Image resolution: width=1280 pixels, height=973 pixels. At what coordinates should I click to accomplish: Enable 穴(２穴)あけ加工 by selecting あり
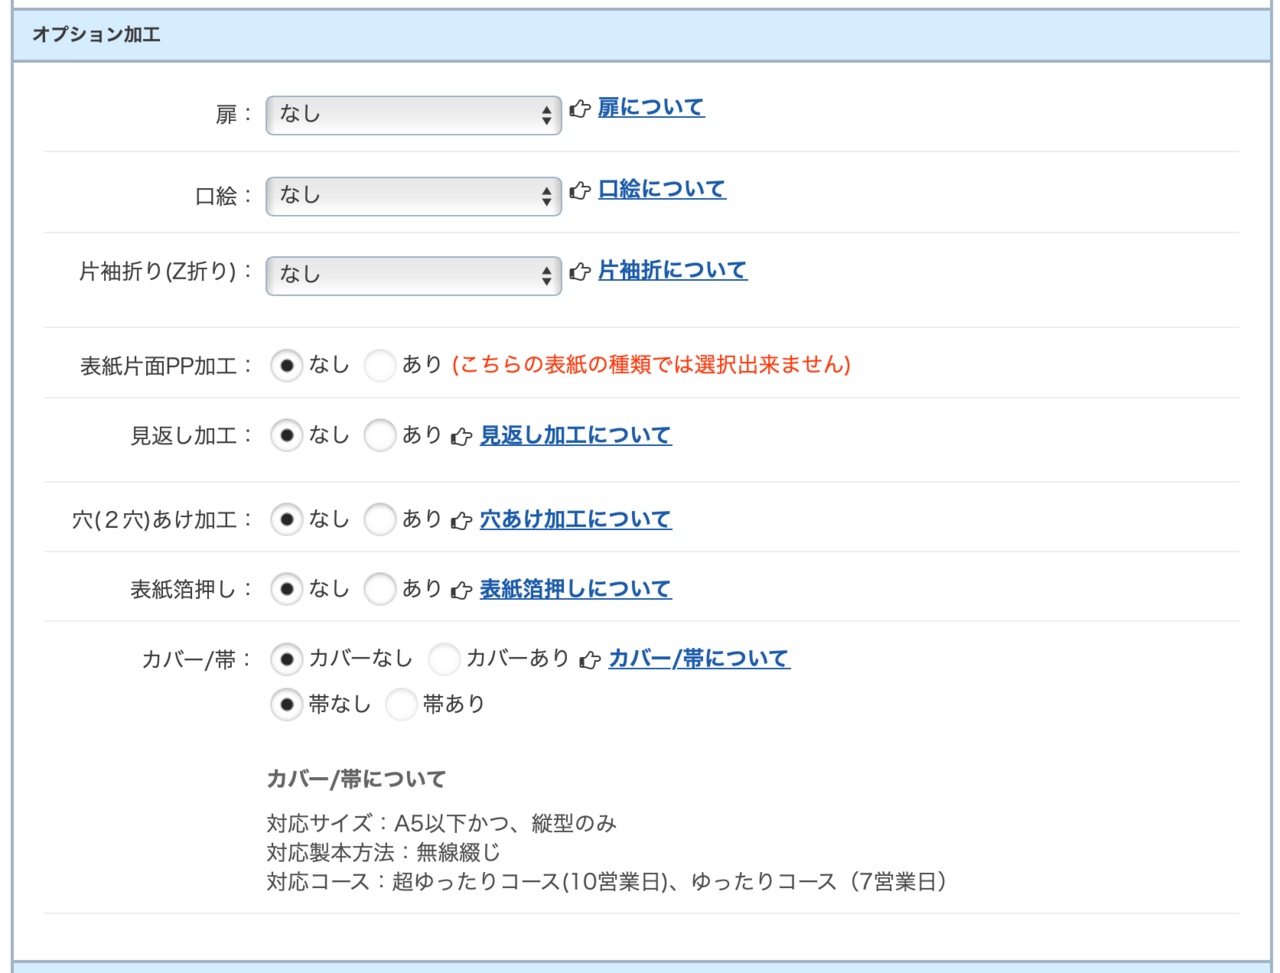380,519
